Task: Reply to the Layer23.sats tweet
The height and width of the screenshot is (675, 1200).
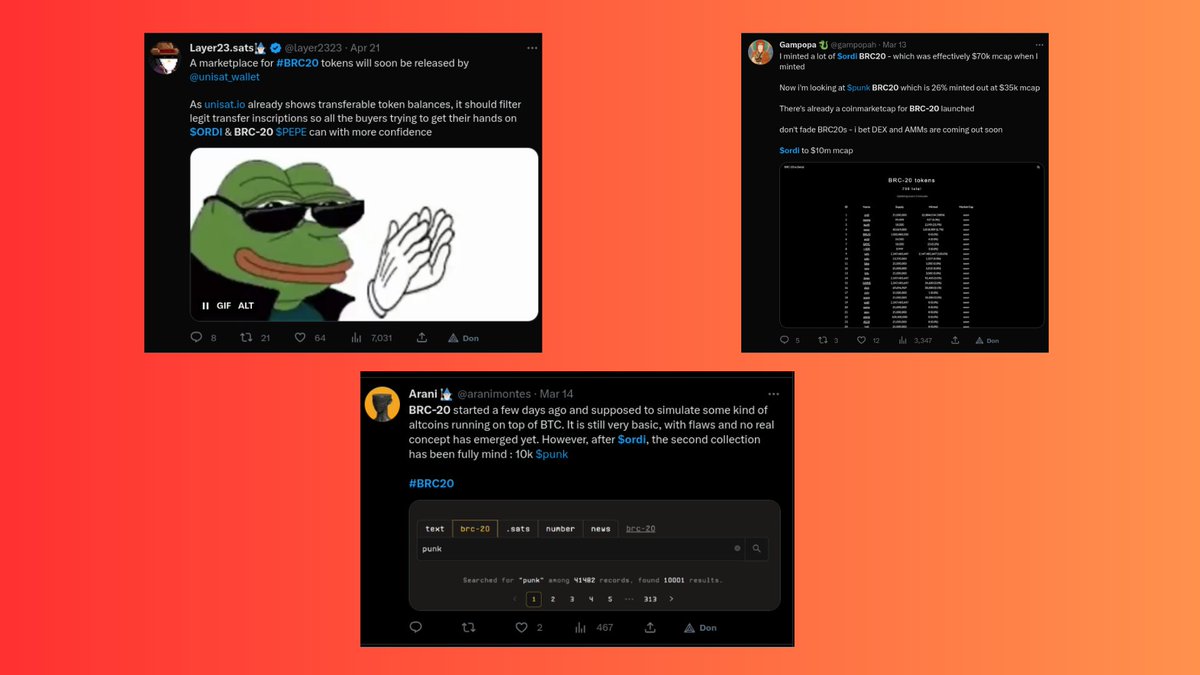Action: point(195,338)
